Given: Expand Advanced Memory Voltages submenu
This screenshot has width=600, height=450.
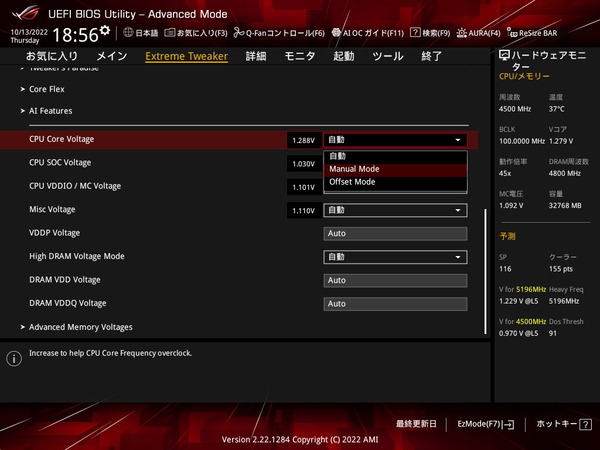Looking at the screenshot, I should [80, 327].
